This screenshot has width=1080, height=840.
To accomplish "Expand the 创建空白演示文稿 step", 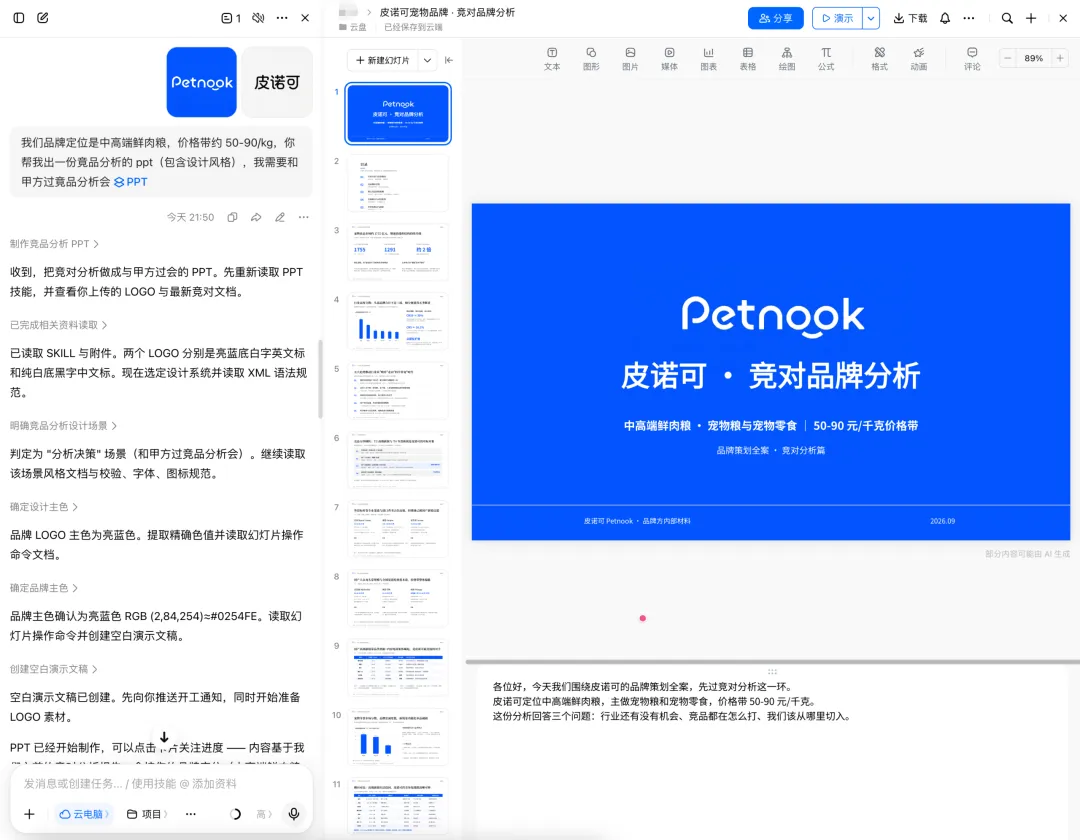I will pos(54,669).
